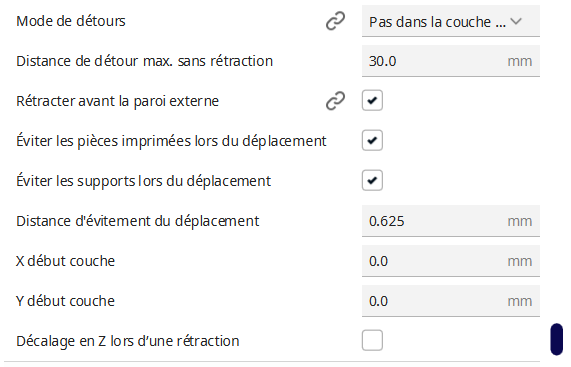Click the Décalage en Z label text
This screenshot has width=571, height=367.
pos(128,341)
